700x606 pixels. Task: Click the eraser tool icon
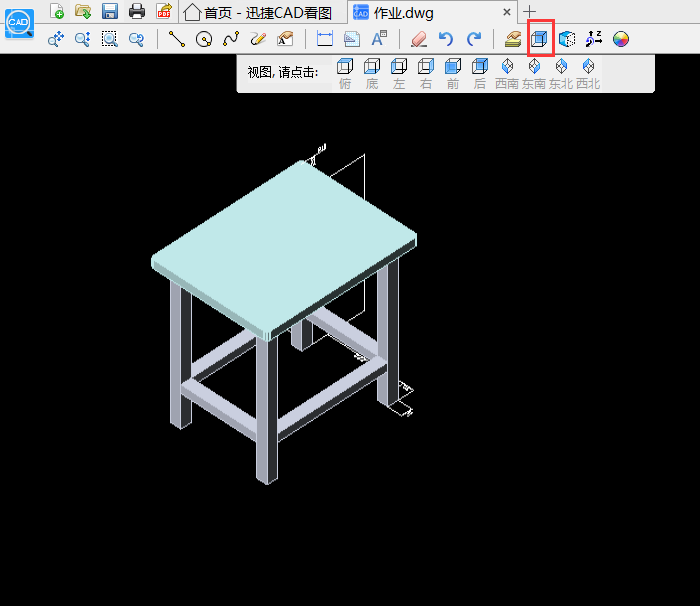[418, 39]
